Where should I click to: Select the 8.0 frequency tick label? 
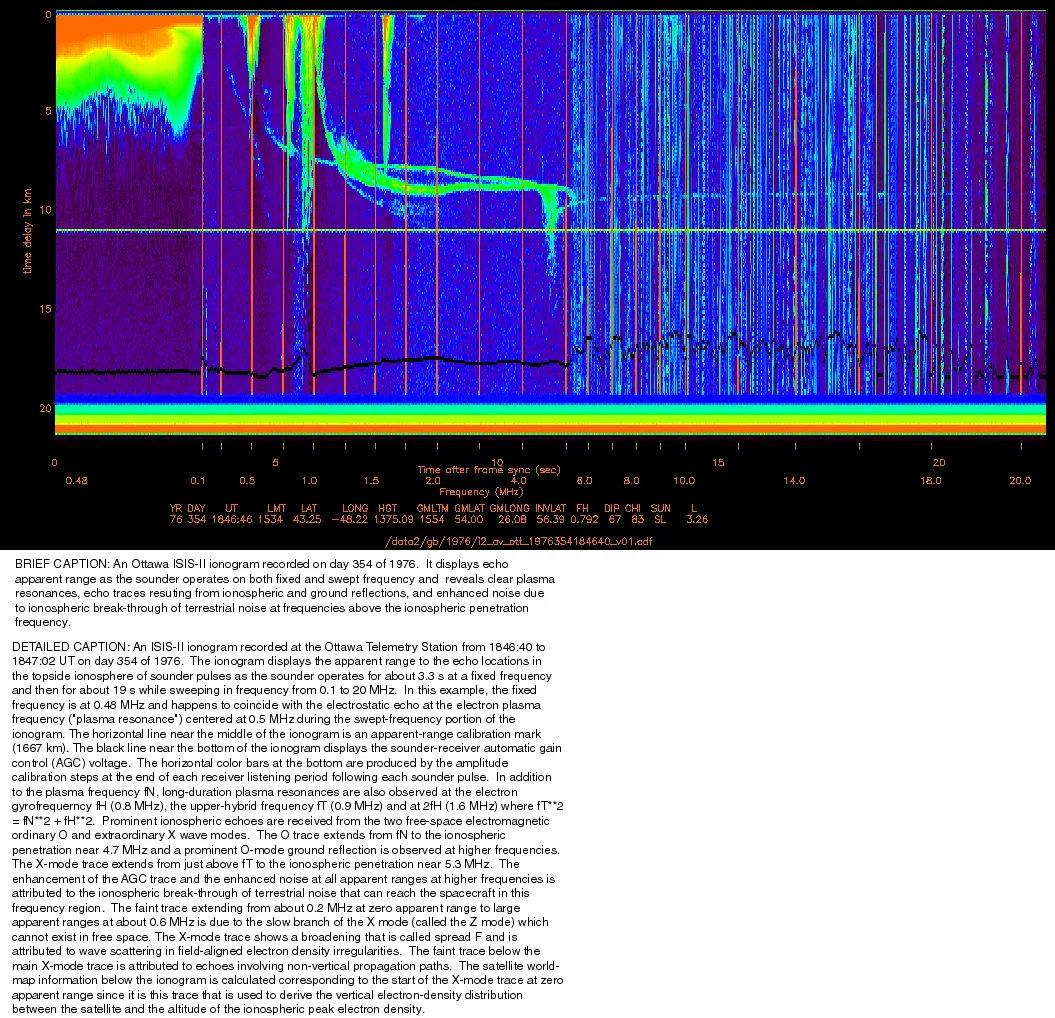coord(631,480)
